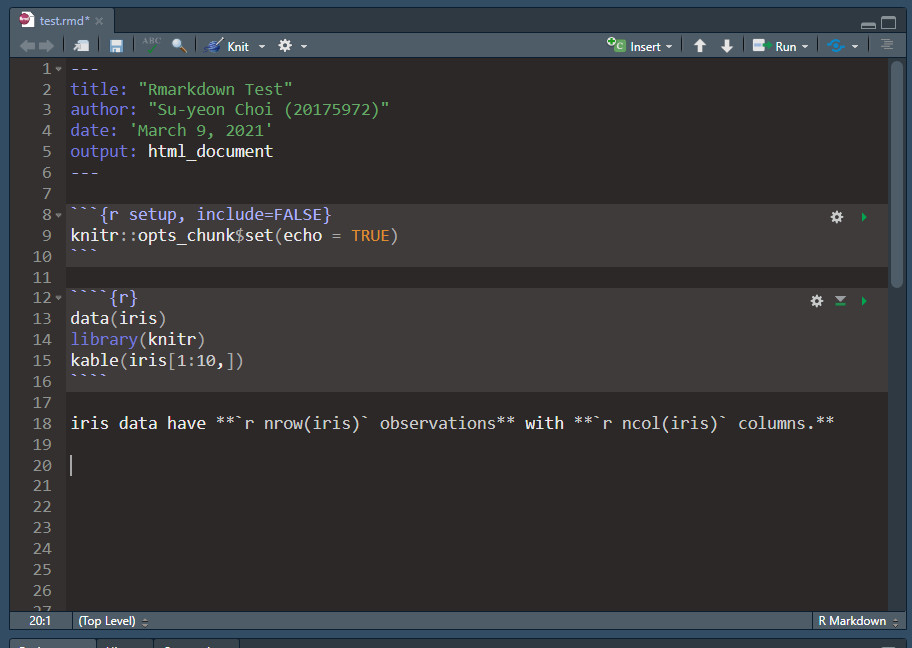Go forward to next source location
The image size is (912, 648).
47,46
